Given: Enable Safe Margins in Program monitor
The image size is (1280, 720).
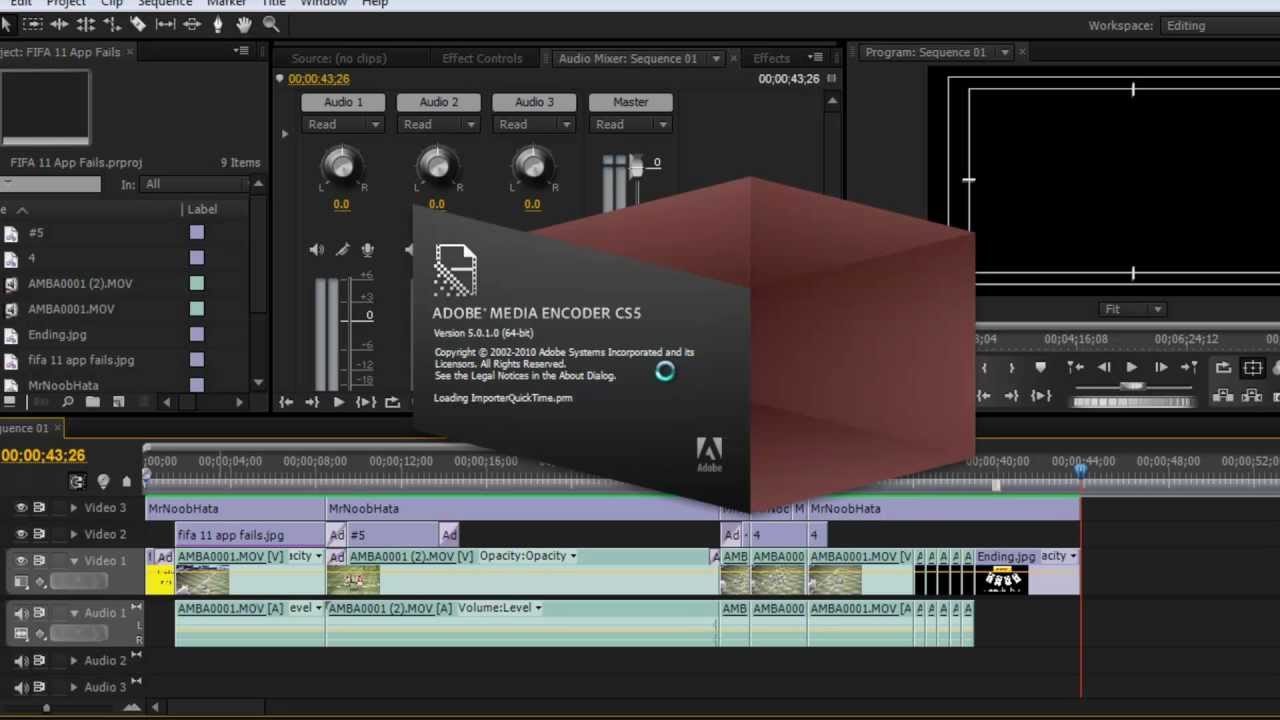Looking at the screenshot, I should click(1252, 368).
